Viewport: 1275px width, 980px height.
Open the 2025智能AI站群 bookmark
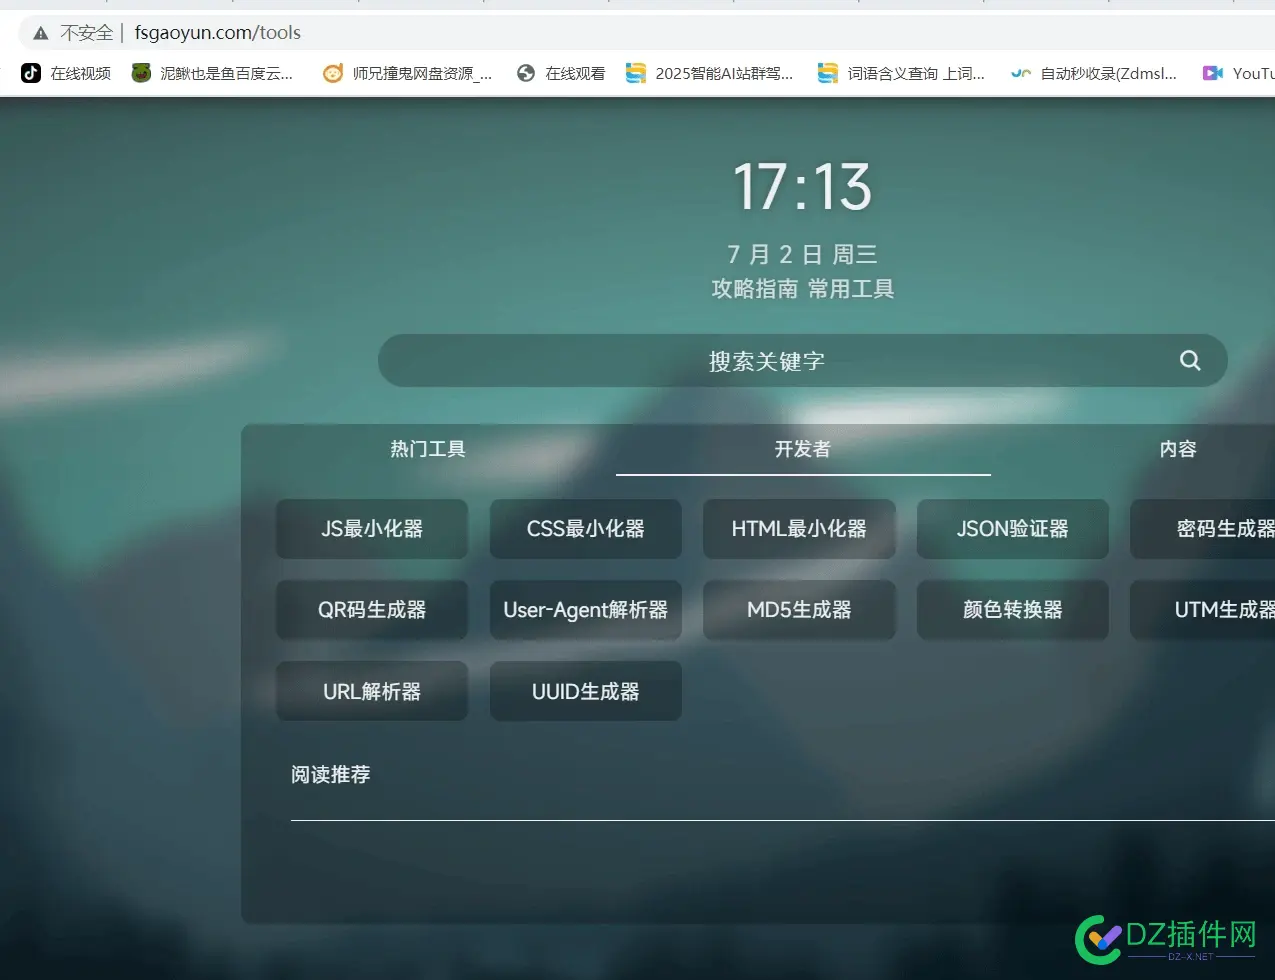point(709,73)
